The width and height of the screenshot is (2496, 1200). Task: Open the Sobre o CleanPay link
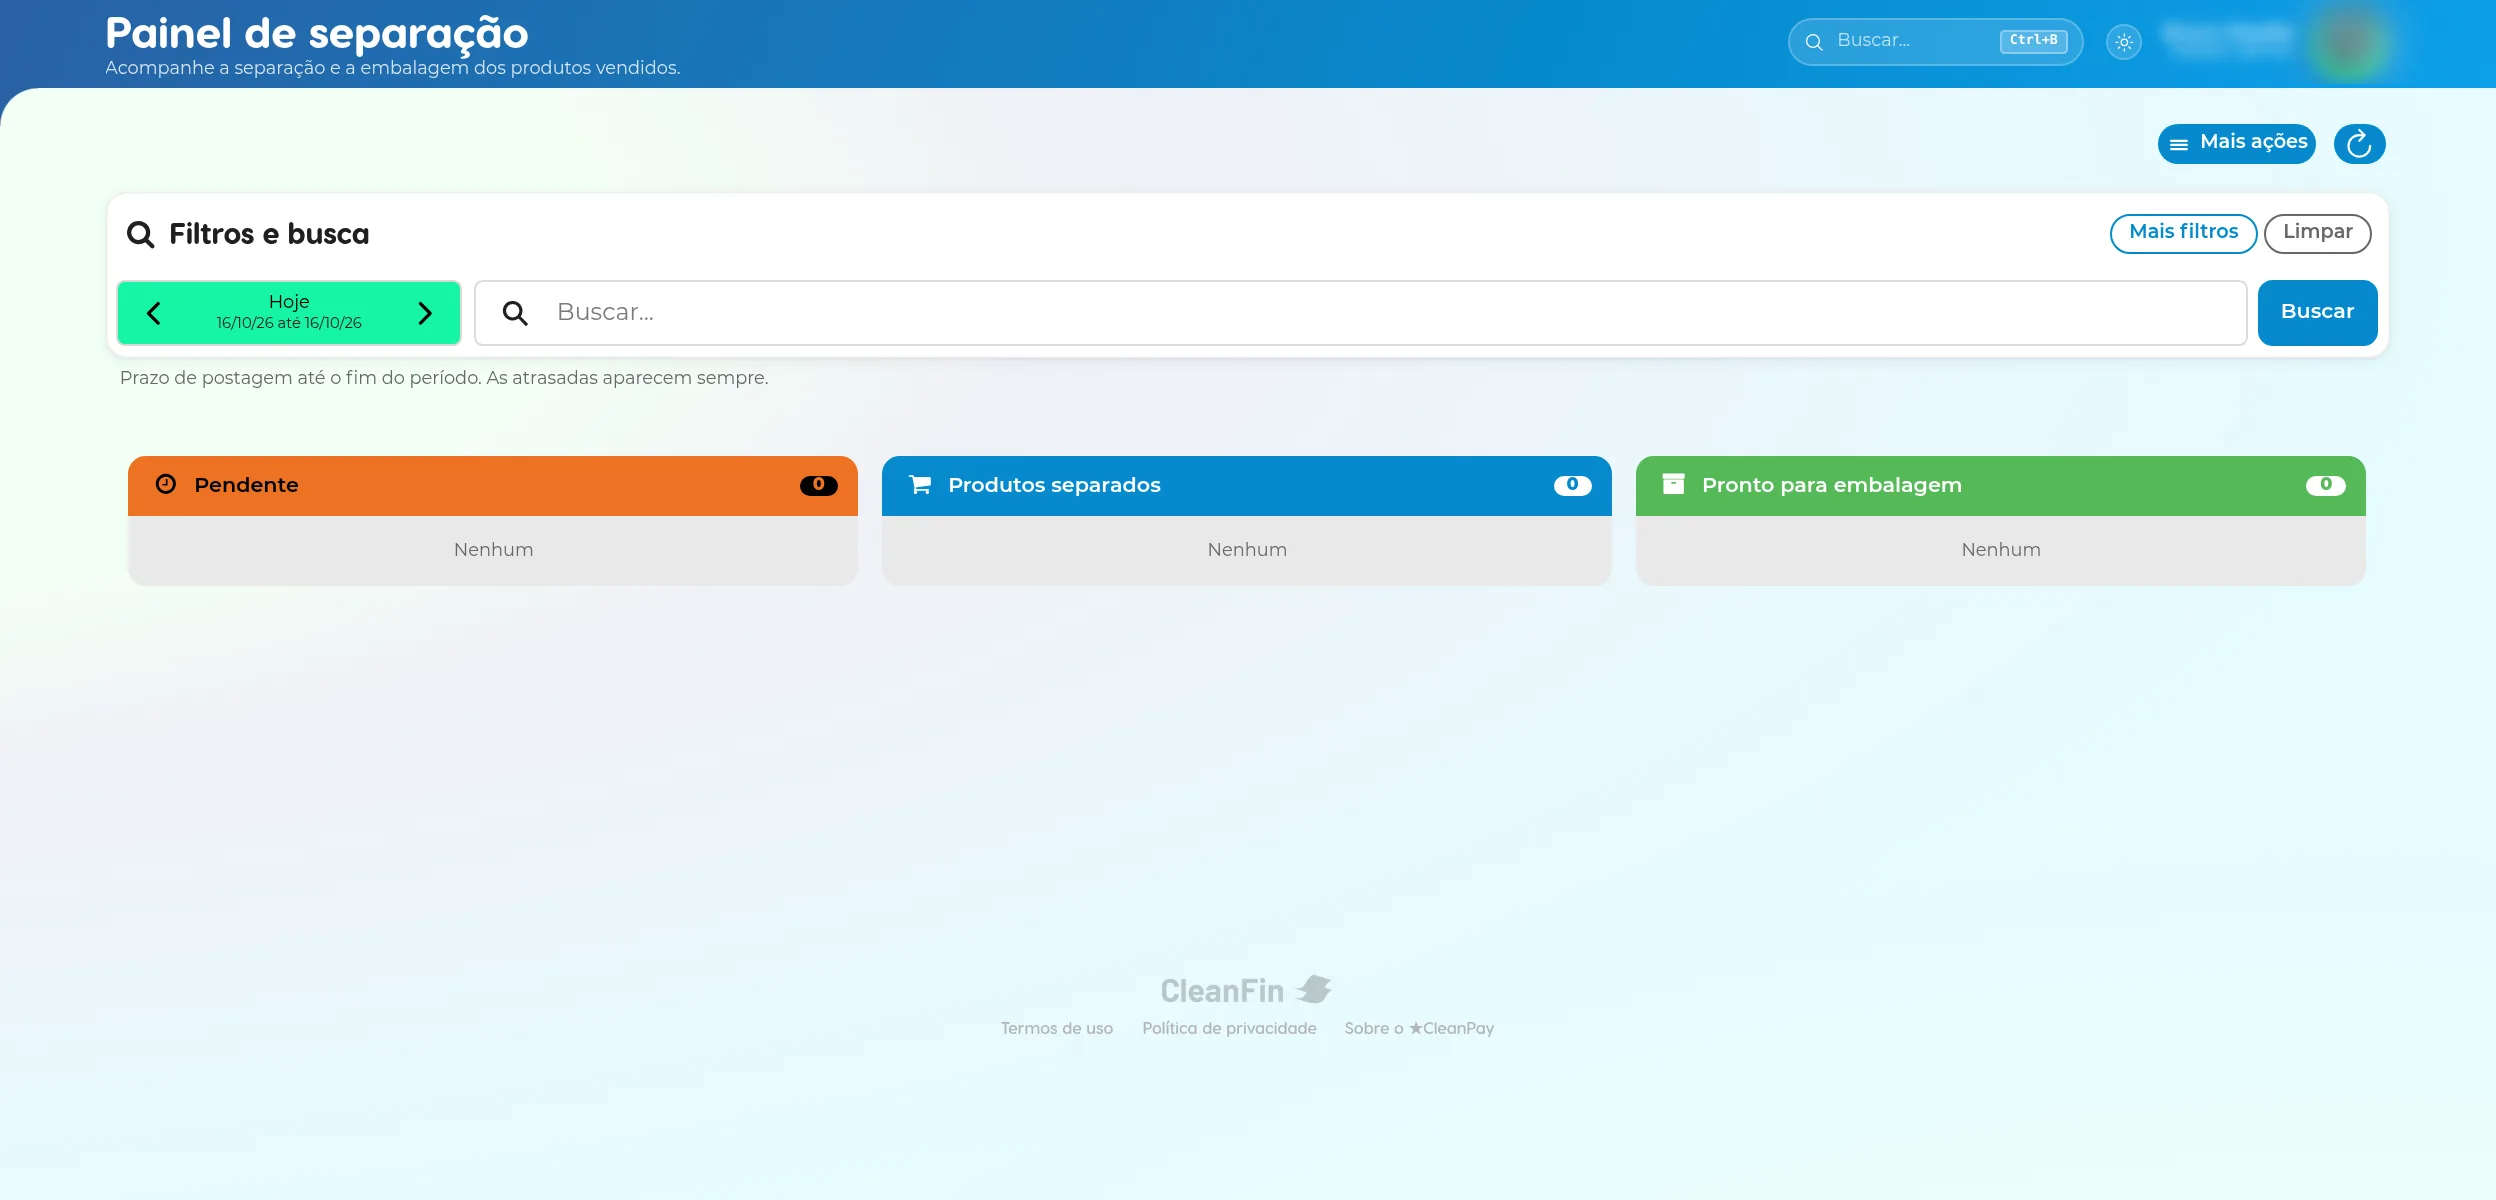tap(1419, 1028)
